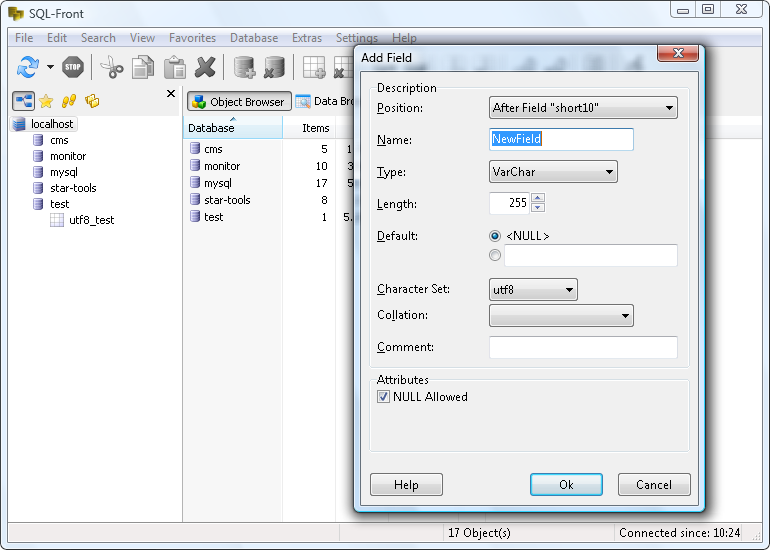Open the Position dropdown
Image resolution: width=770 pixels, height=550 pixels.
tap(583, 108)
